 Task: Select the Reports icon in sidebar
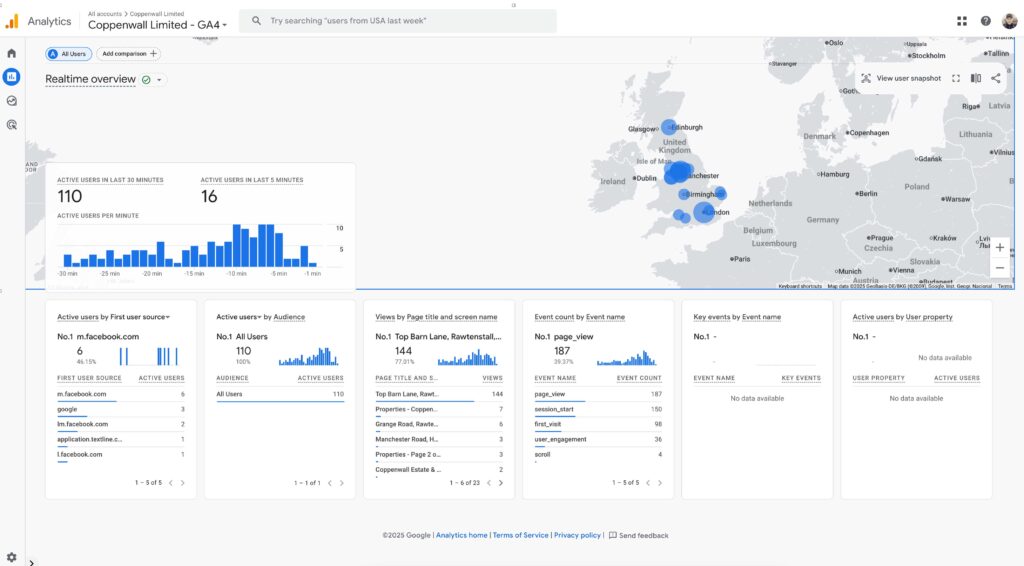pyautogui.click(x=12, y=77)
